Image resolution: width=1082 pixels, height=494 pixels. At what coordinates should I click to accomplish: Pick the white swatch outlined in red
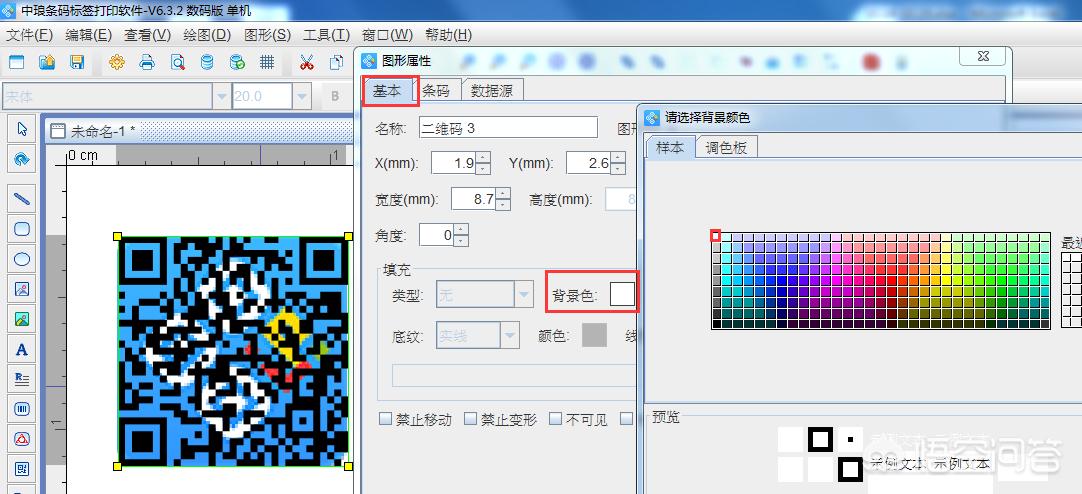716,236
